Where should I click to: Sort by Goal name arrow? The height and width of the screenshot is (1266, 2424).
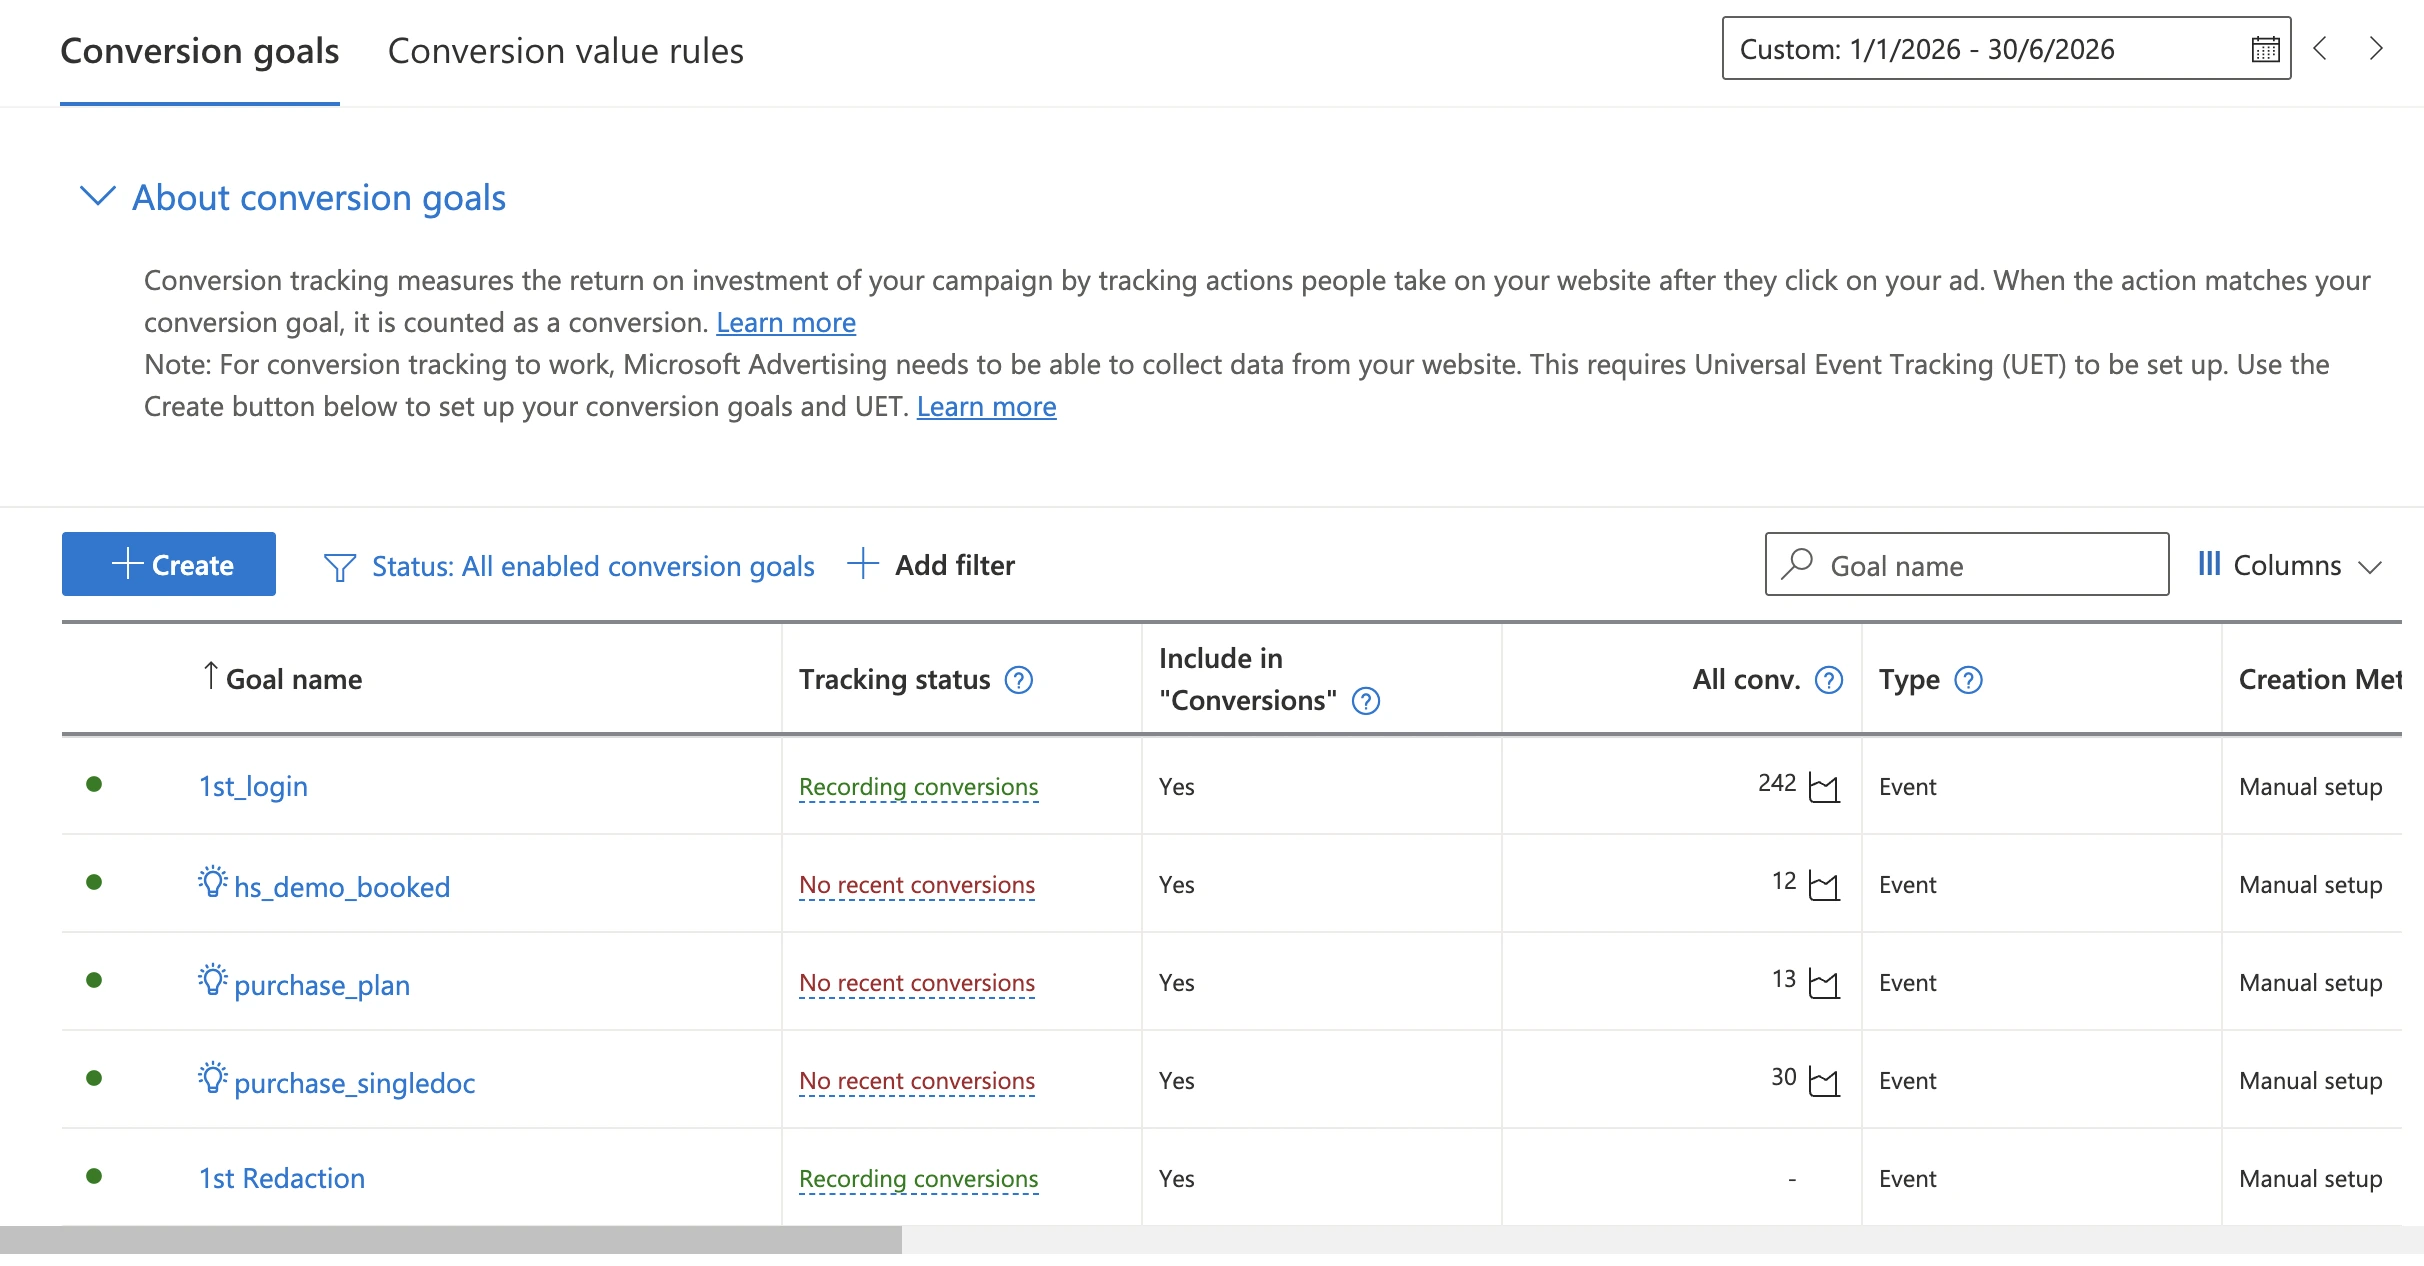(210, 676)
